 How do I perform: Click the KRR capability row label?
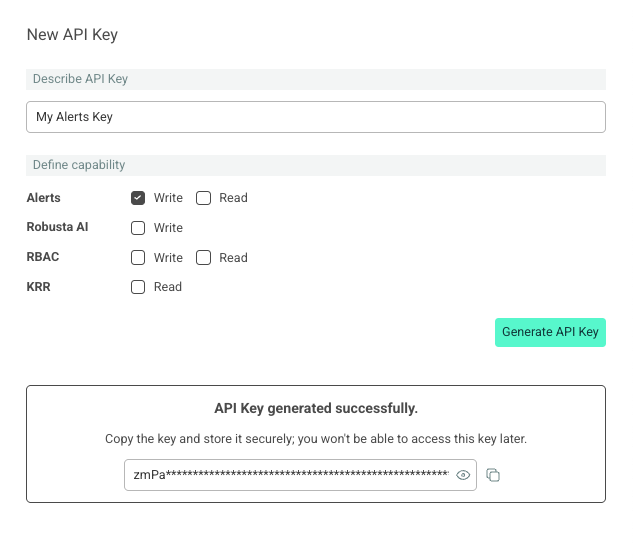coord(38,287)
